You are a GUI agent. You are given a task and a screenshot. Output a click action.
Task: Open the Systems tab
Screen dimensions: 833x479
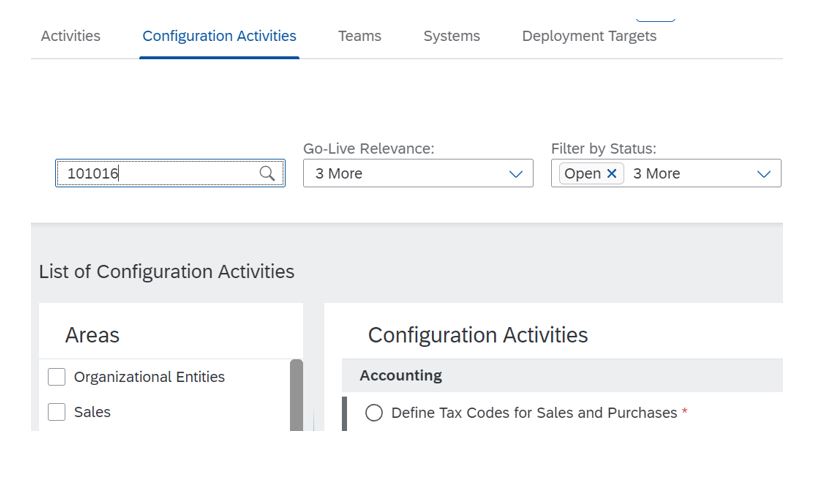pos(452,36)
